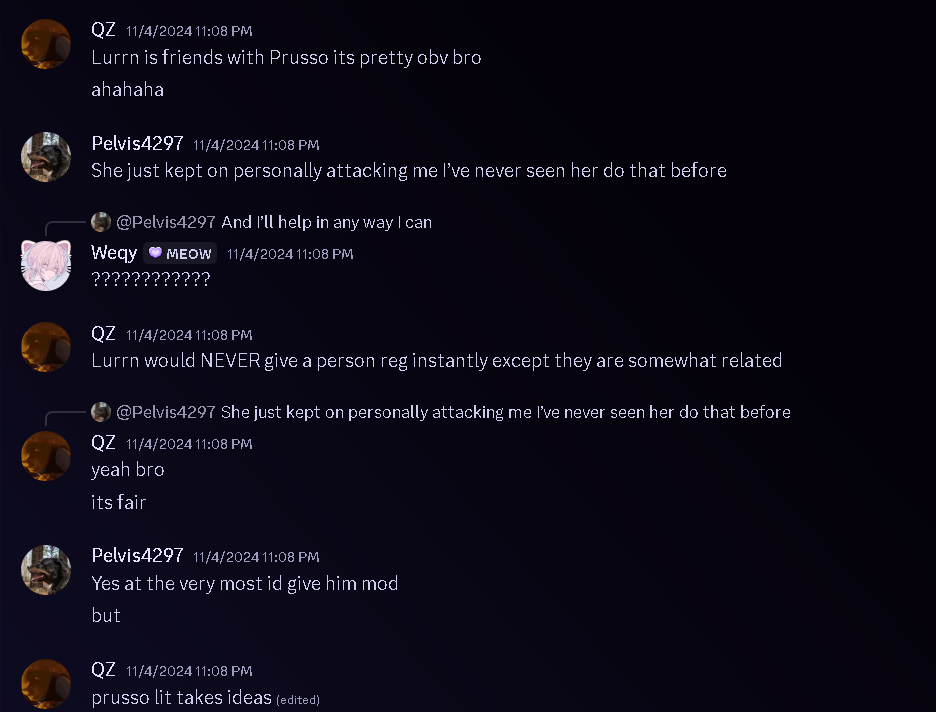The height and width of the screenshot is (712, 936).
Task: Click small reply avatar before 'And I'll help'
Action: [x=101, y=222]
